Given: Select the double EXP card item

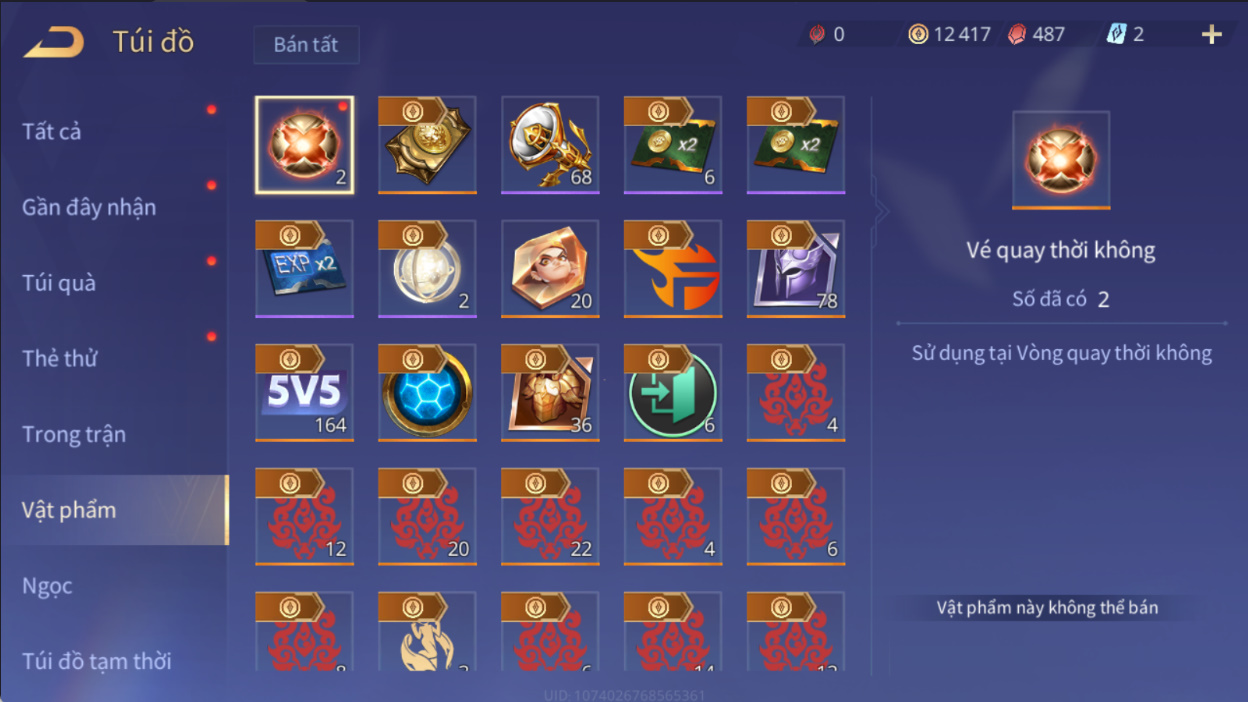Looking at the screenshot, I should [x=304, y=268].
